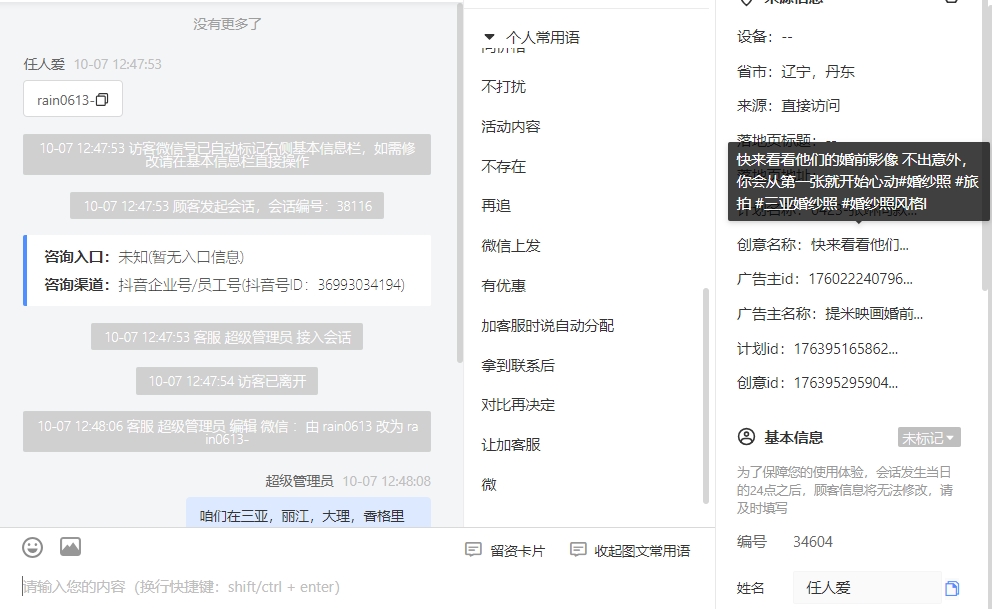This screenshot has height=609, width=992.
Task: Select the quick phrase 活动内容
Action: pyautogui.click(x=511, y=126)
